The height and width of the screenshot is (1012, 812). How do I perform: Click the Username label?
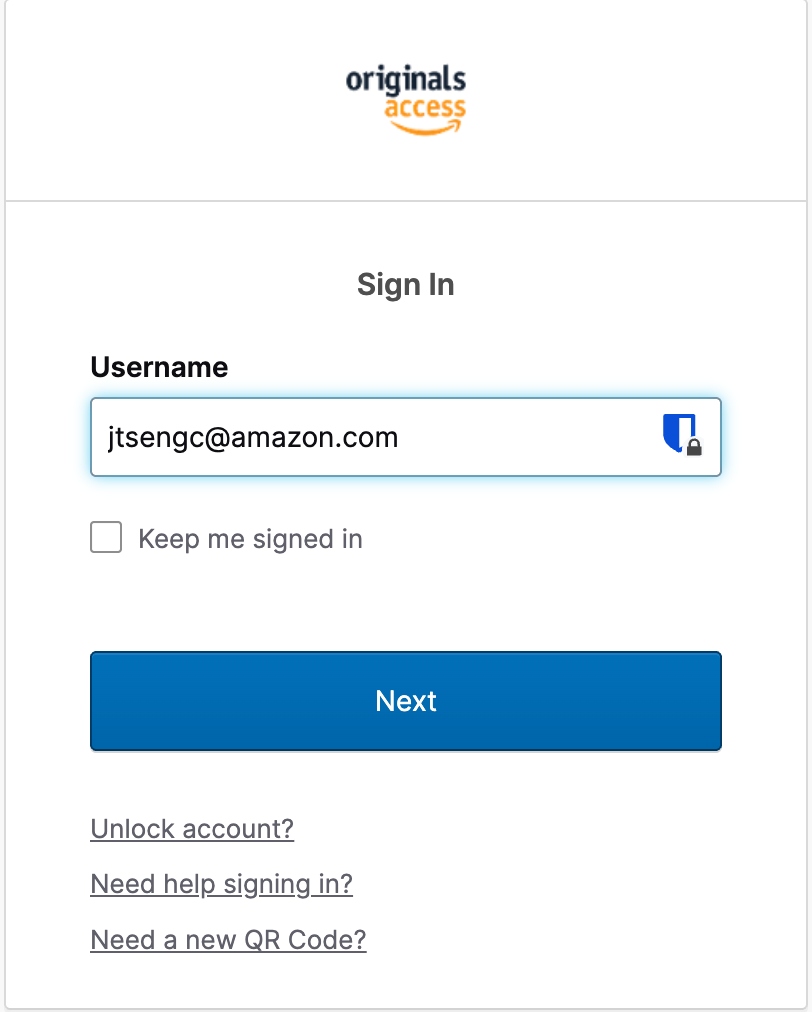coord(159,367)
